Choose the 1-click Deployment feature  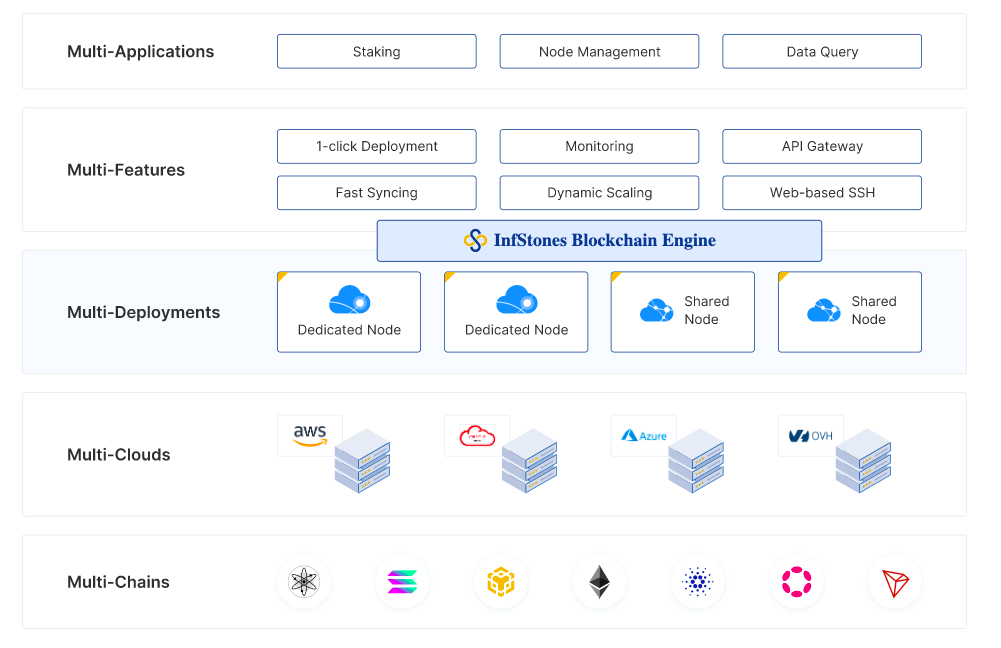376,146
